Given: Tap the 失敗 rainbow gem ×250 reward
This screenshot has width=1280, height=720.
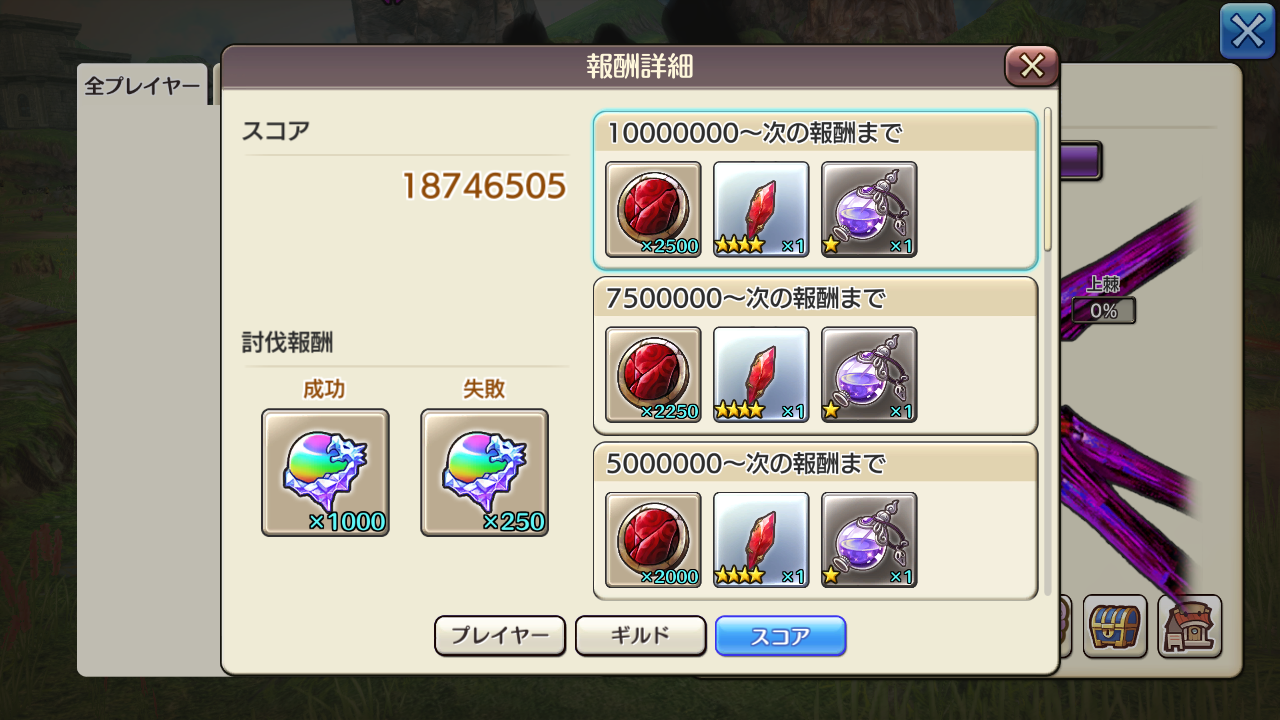Looking at the screenshot, I should click(x=484, y=472).
